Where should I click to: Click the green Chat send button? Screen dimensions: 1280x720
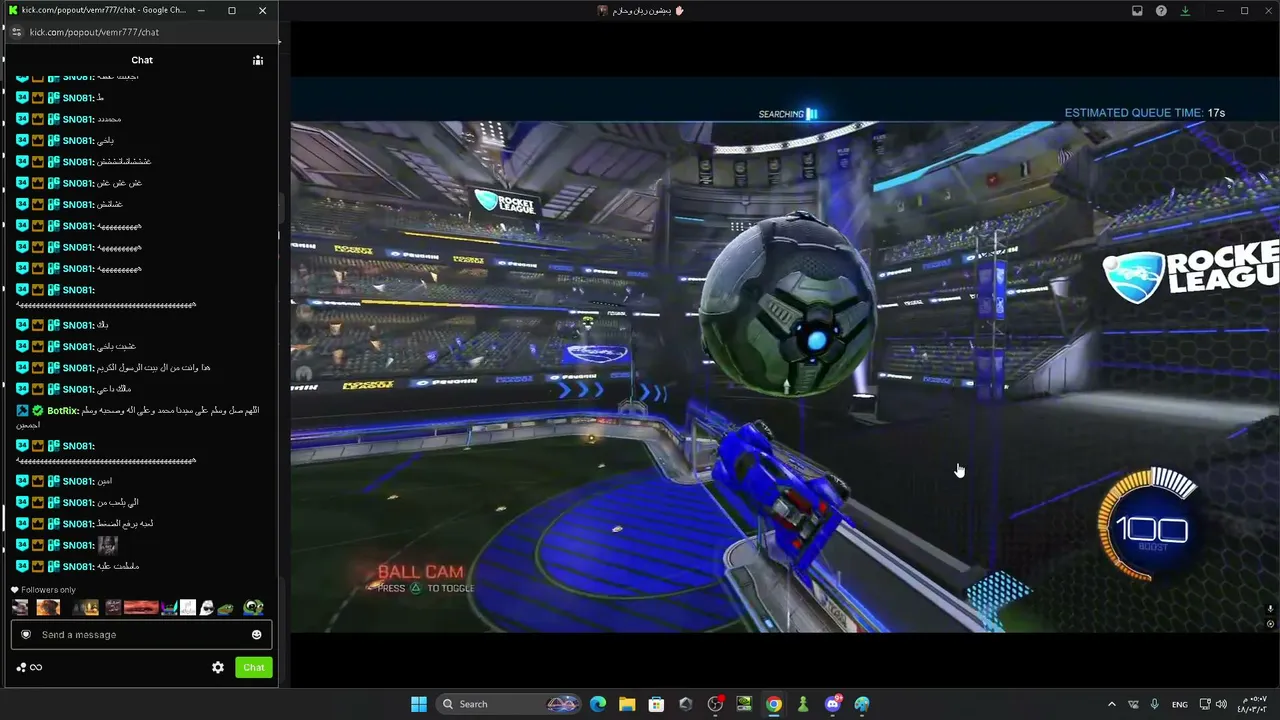click(x=254, y=667)
